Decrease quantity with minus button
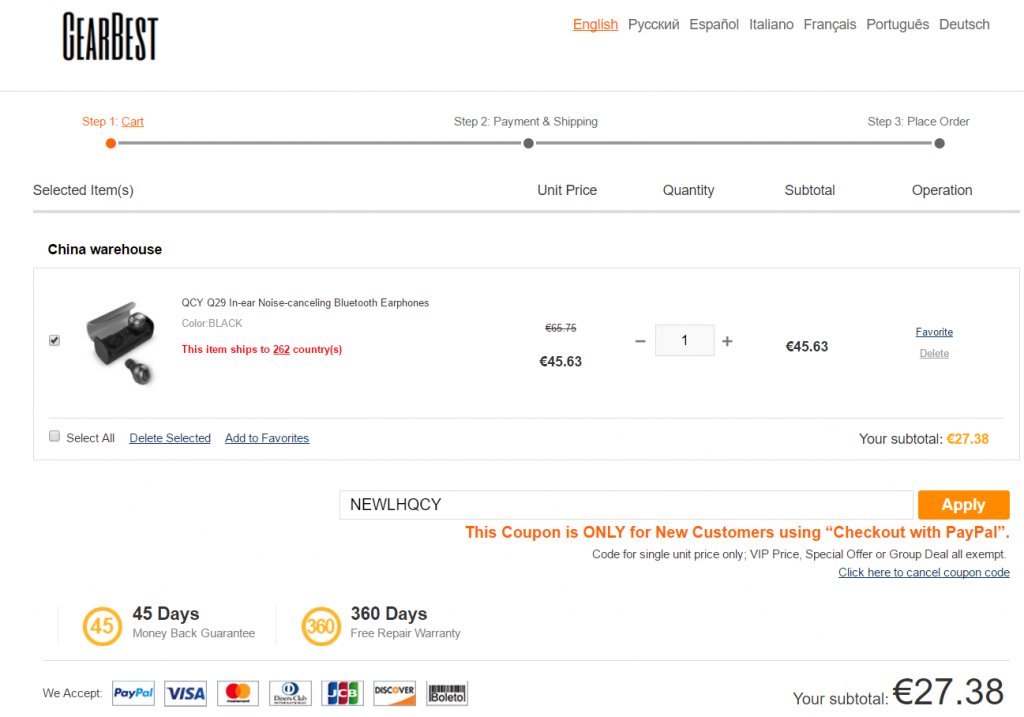This screenshot has height=717, width=1024. [x=640, y=341]
